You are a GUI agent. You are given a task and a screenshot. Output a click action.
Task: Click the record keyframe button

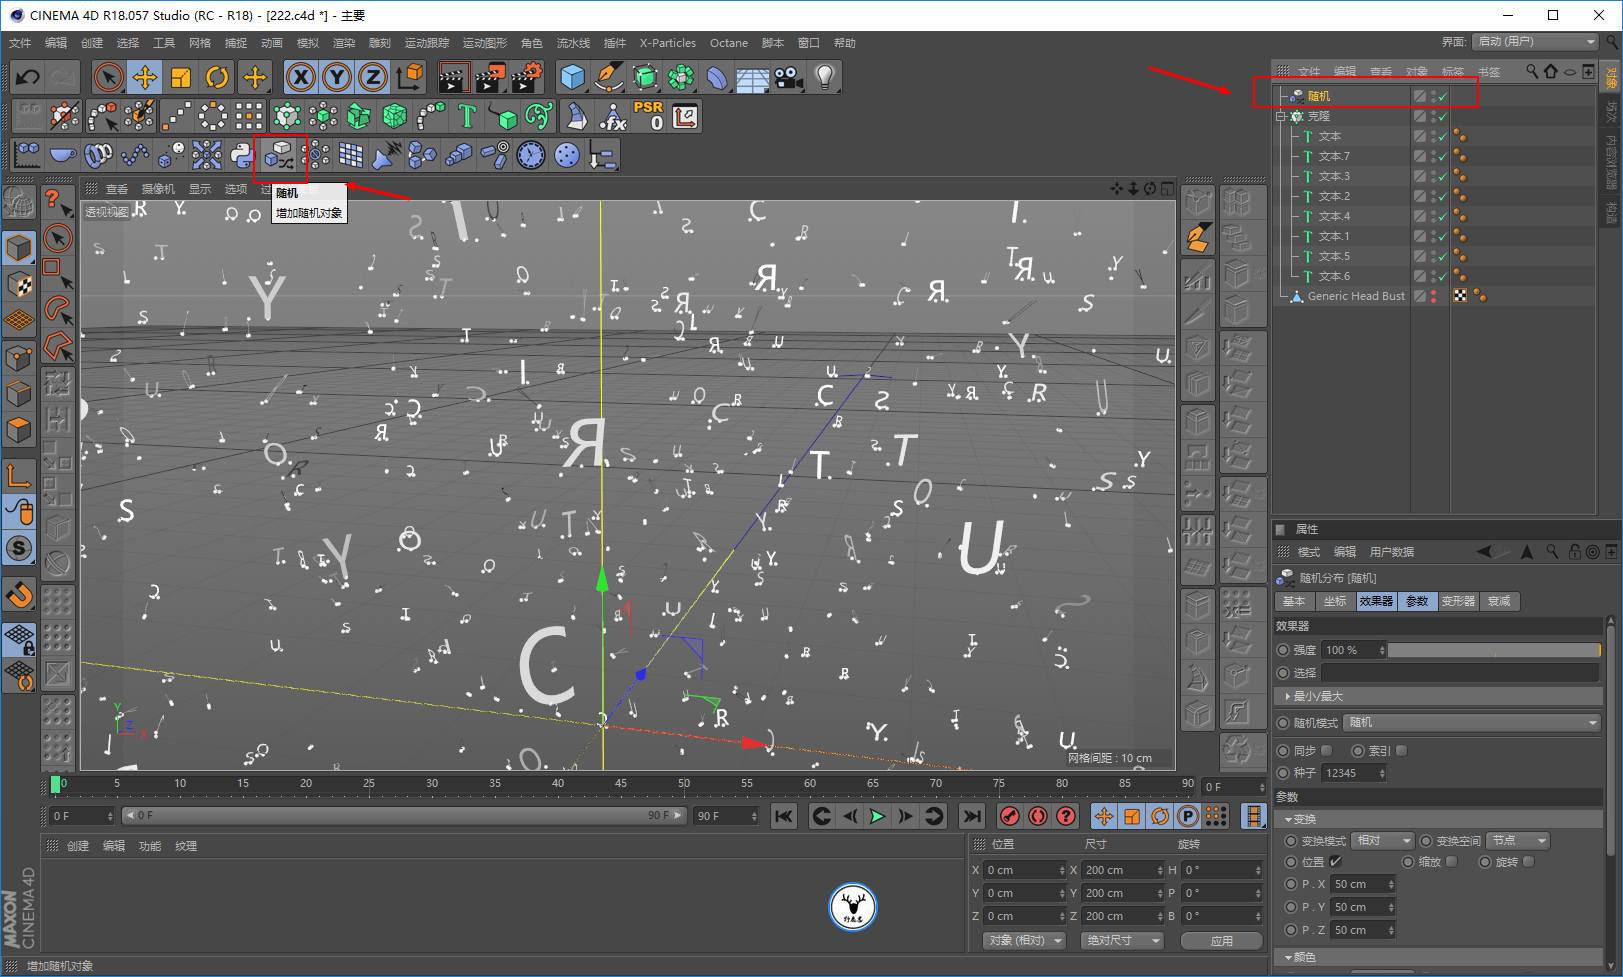(1010, 816)
